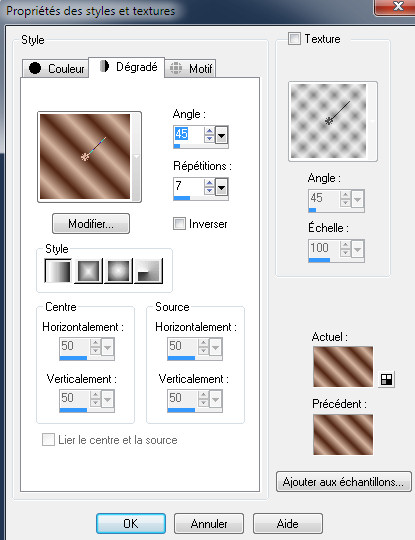This screenshot has width=415, height=540.
Task: Select the radial gradient style icon
Action: (148, 271)
